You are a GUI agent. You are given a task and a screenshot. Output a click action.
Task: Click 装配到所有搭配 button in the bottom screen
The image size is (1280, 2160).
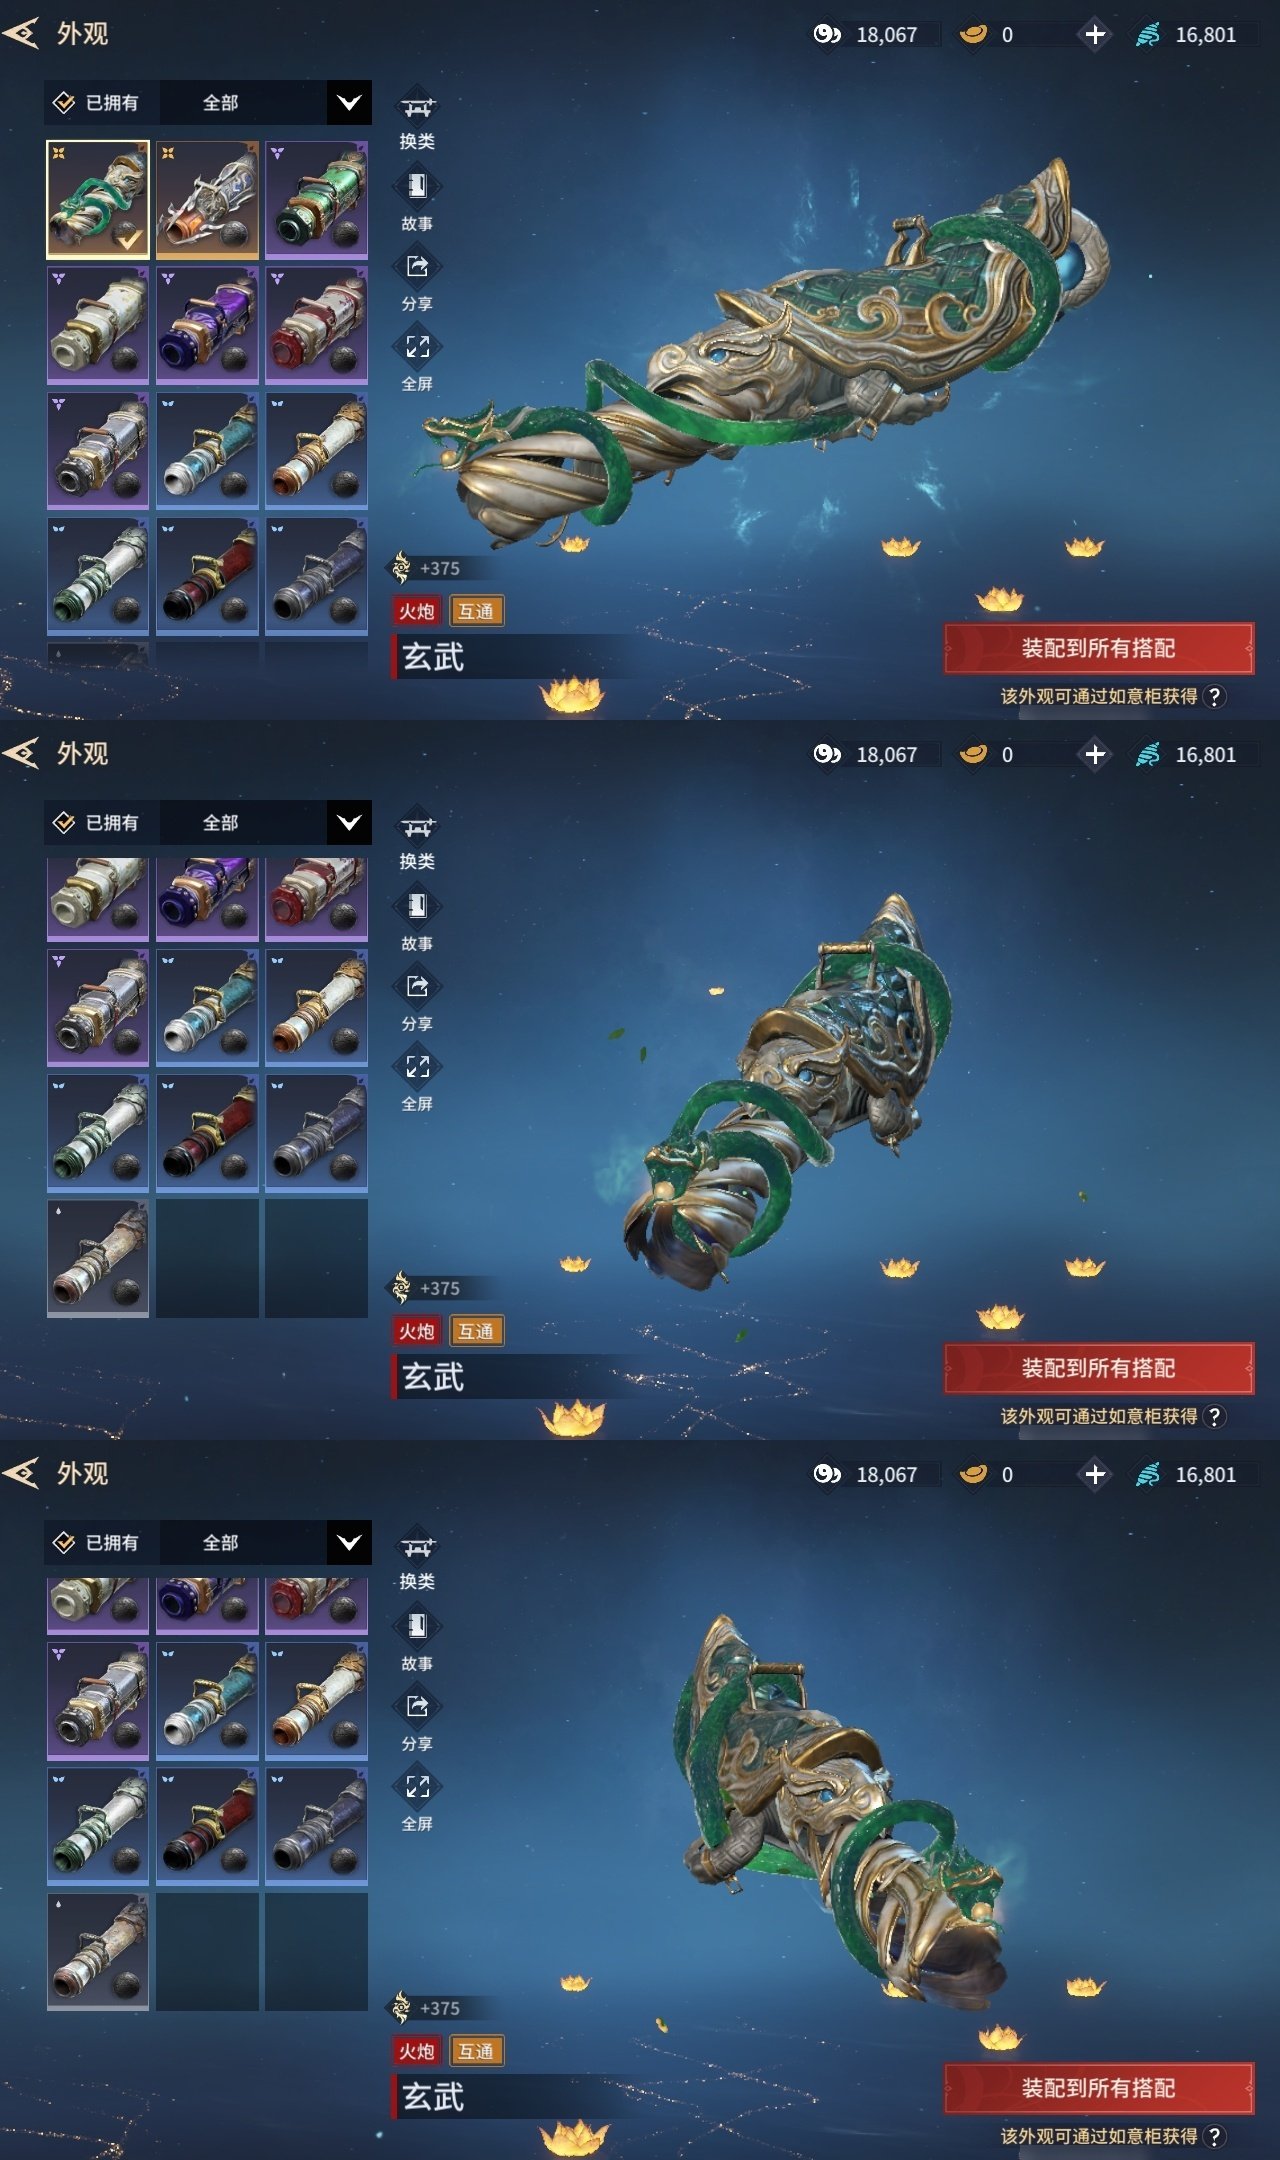pyautogui.click(x=1098, y=2088)
